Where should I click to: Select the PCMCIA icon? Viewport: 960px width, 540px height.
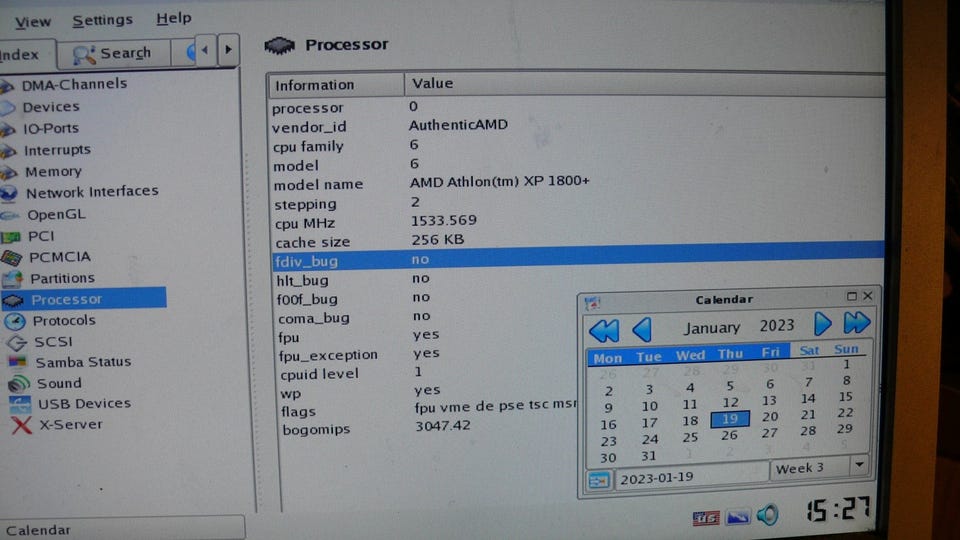12,258
